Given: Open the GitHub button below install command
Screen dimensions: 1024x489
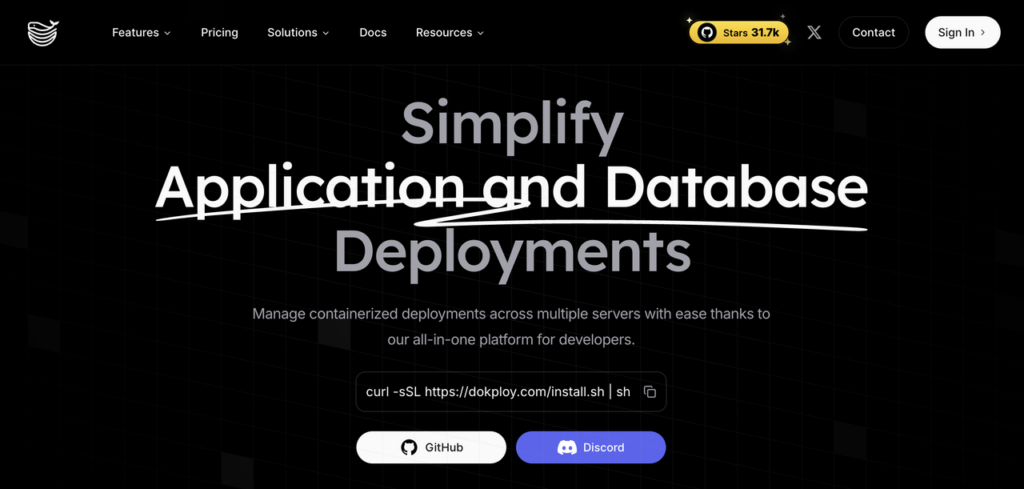Looking at the screenshot, I should click(431, 447).
